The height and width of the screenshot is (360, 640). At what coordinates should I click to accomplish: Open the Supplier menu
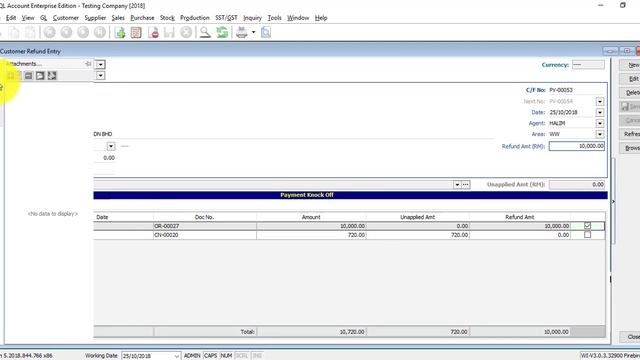(x=95, y=18)
